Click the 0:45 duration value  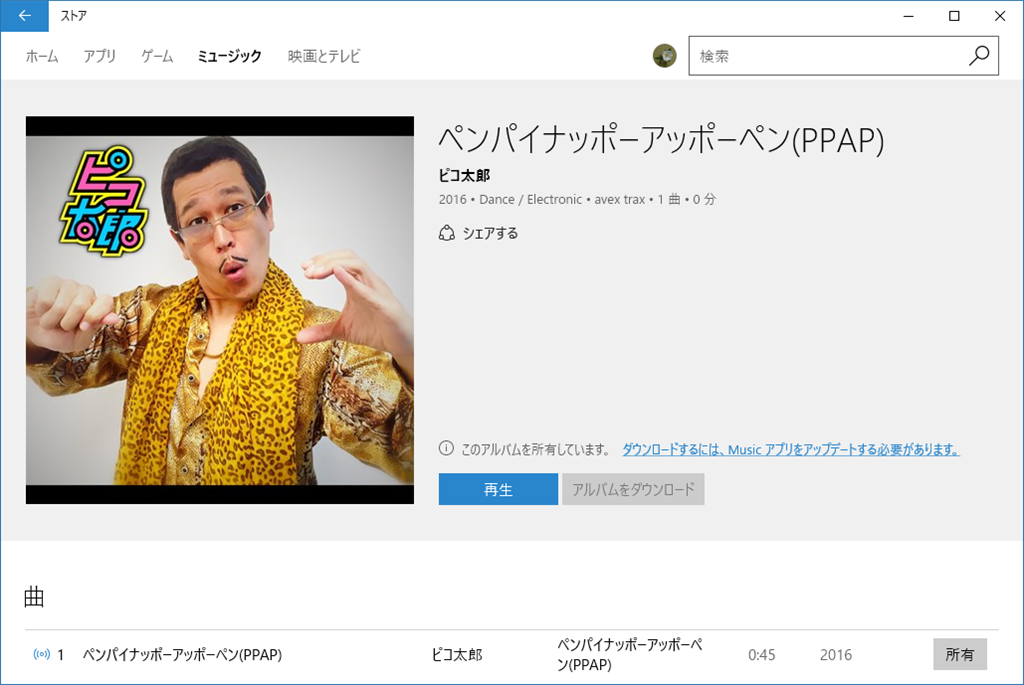pyautogui.click(x=761, y=654)
